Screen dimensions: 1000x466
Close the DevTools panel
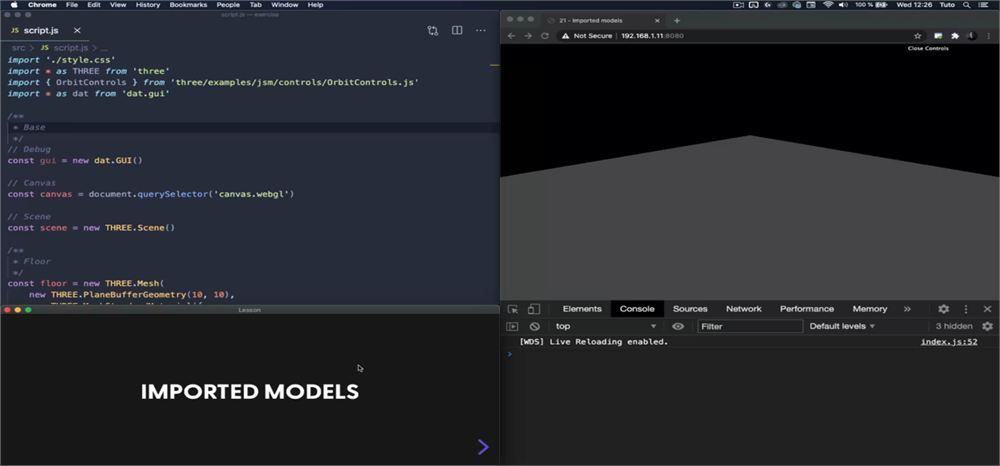click(x=987, y=309)
